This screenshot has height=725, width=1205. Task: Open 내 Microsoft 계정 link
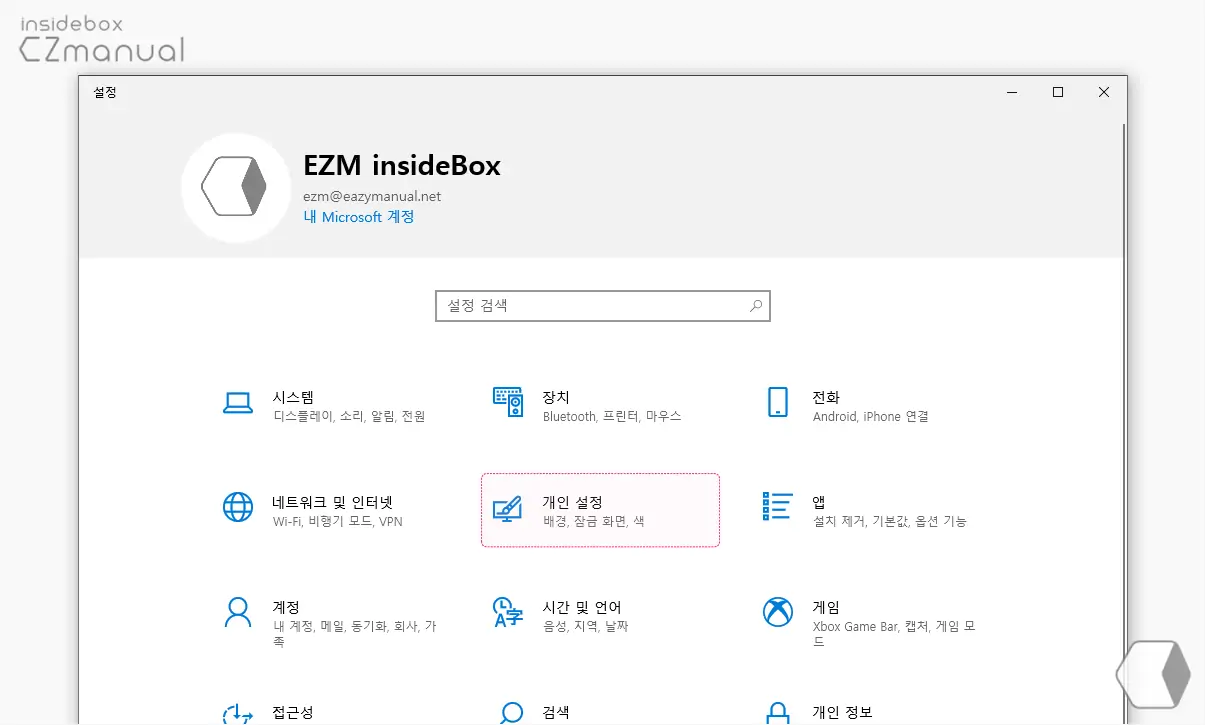click(x=358, y=216)
